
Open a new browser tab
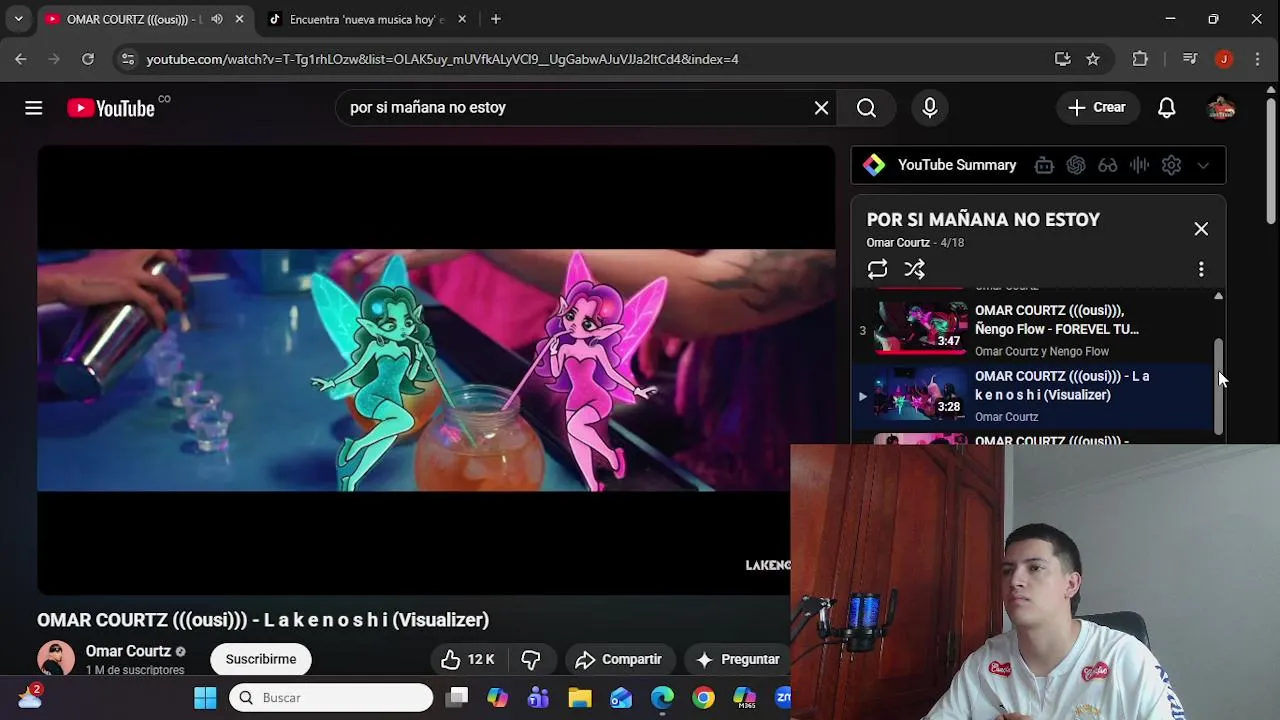(x=495, y=19)
